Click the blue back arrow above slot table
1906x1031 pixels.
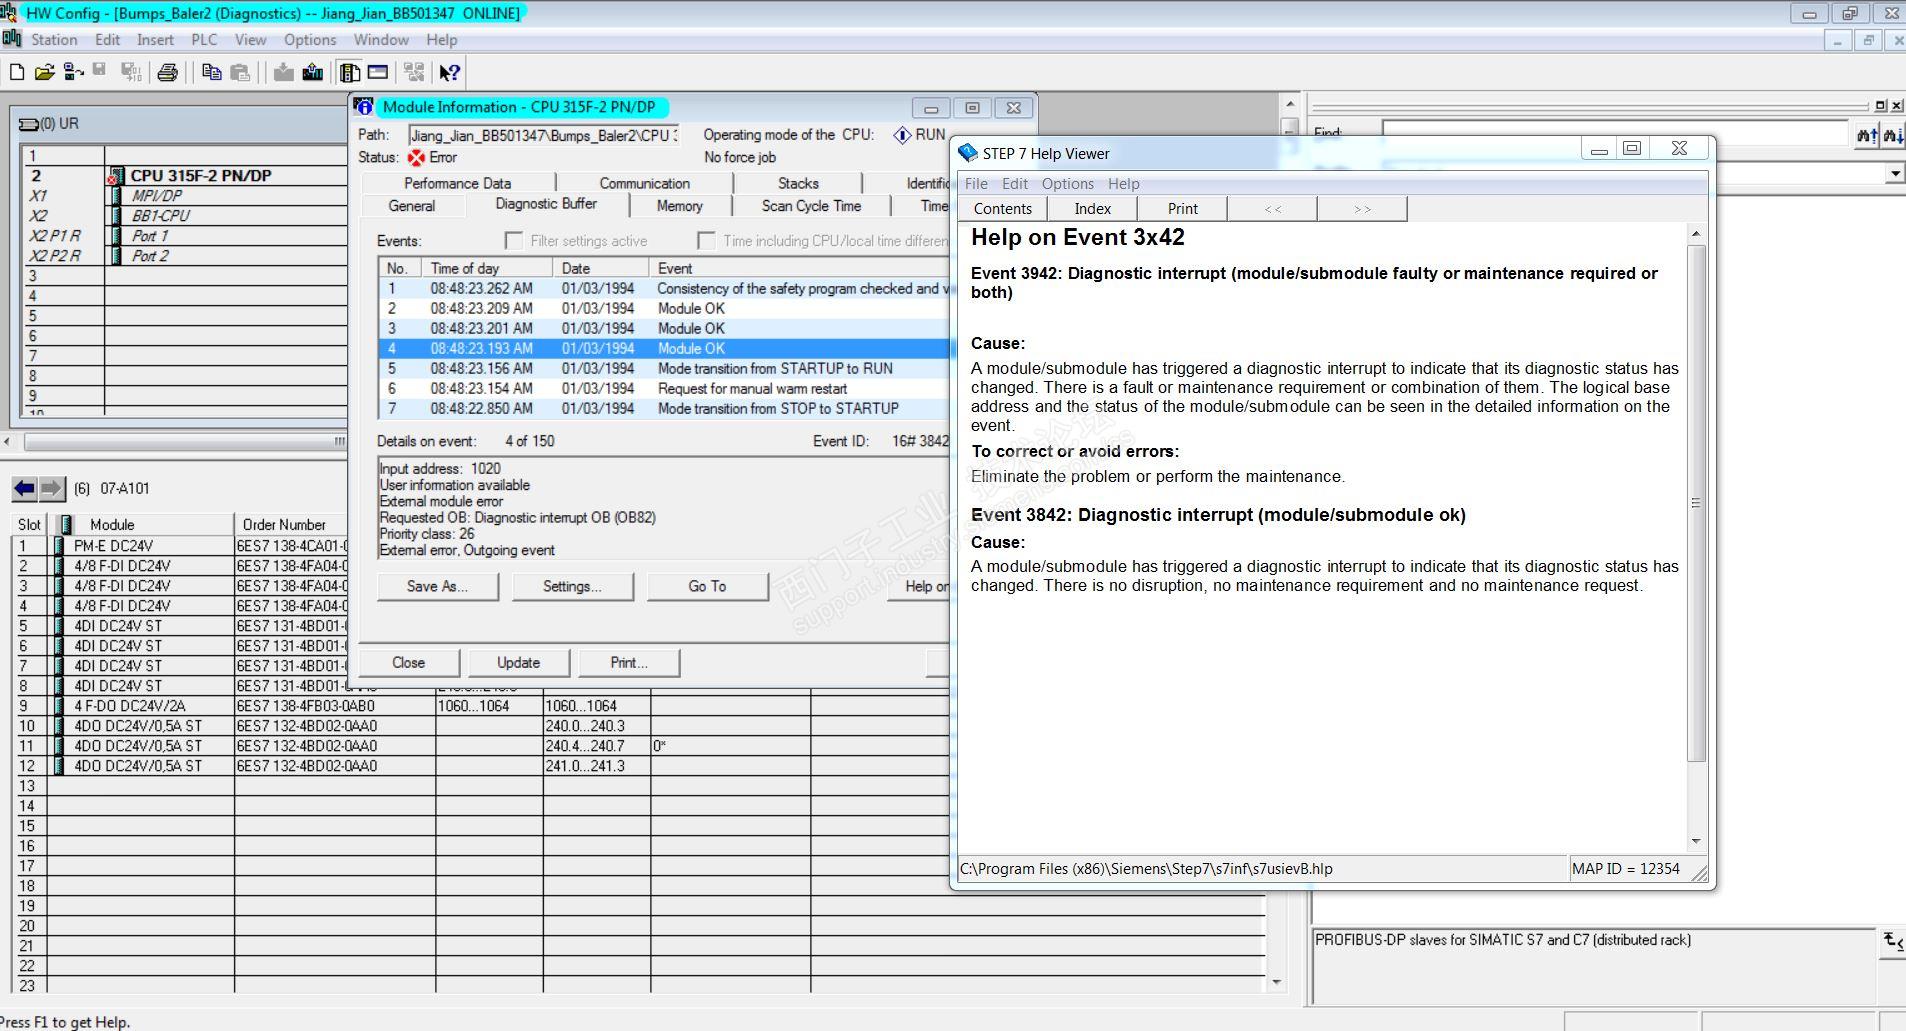click(x=24, y=488)
